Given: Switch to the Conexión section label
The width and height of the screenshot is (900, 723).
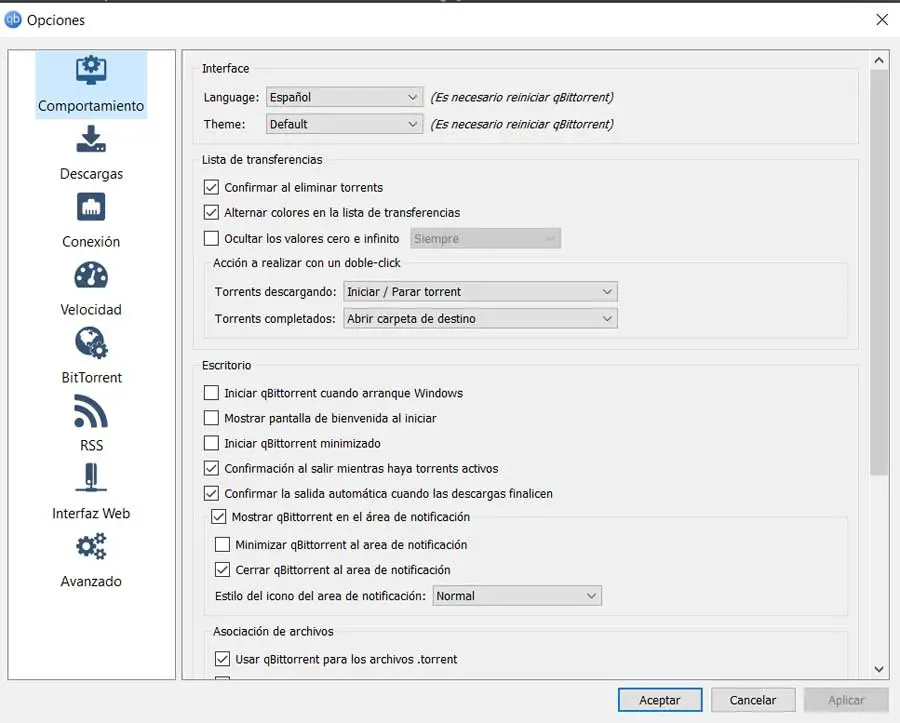Looking at the screenshot, I should point(91,242).
